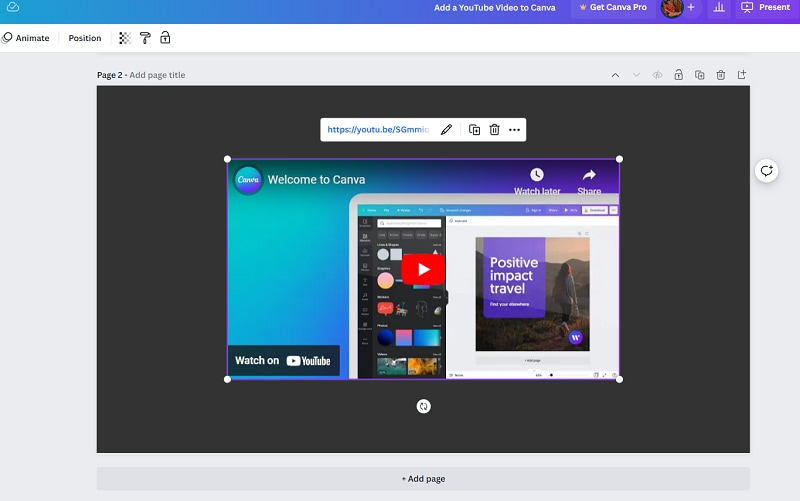
Task: Move page up with chevron arrow
Action: [615, 75]
